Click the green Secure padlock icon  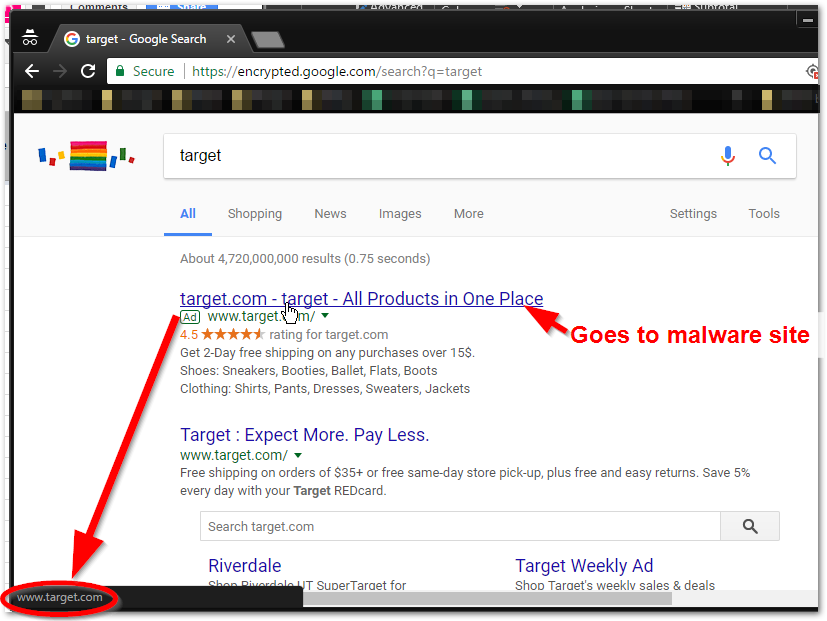coord(120,71)
